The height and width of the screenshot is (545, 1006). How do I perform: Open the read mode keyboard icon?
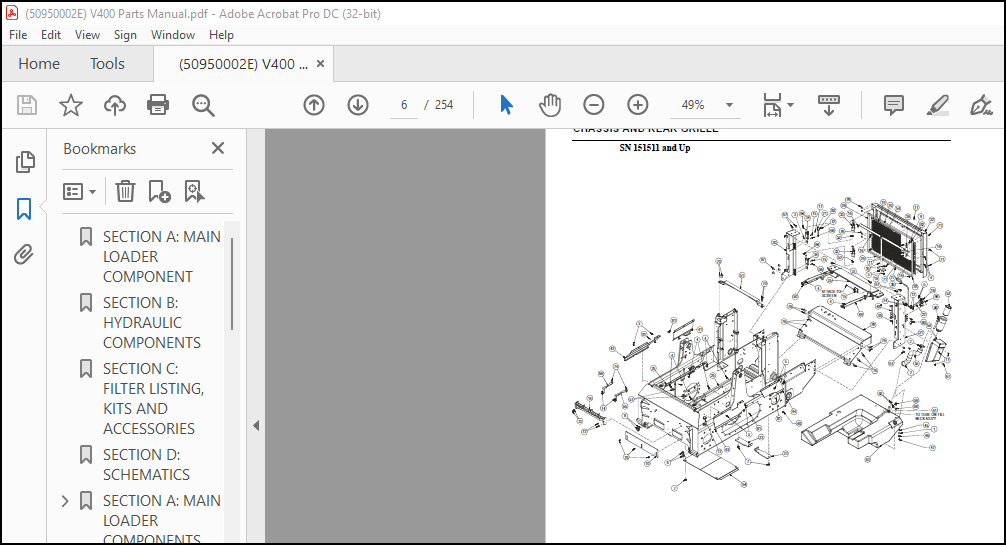(829, 105)
